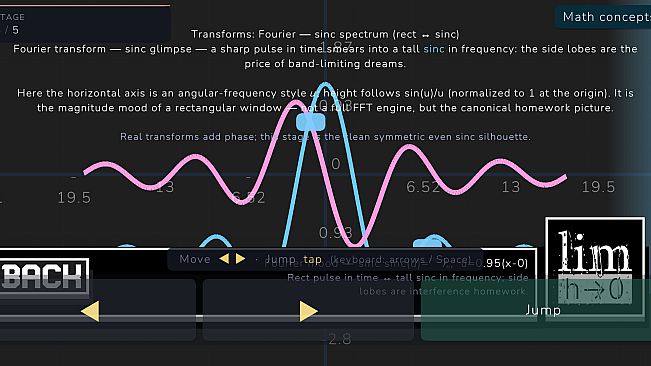Click the positive '6.52' axis label
Viewport: 651px width, 366px height.
423,187
